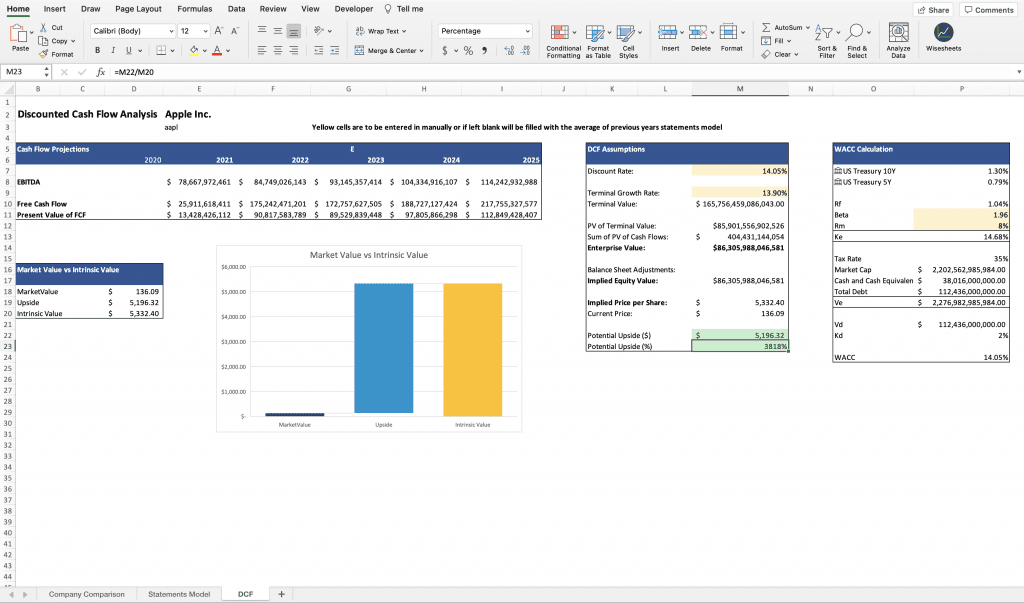Toggle bold formatting

(97, 50)
